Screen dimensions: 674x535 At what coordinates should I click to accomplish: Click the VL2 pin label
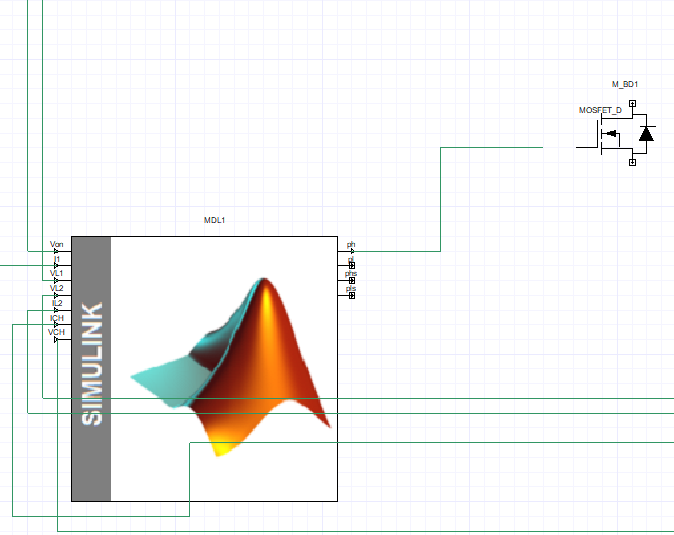tap(56, 288)
